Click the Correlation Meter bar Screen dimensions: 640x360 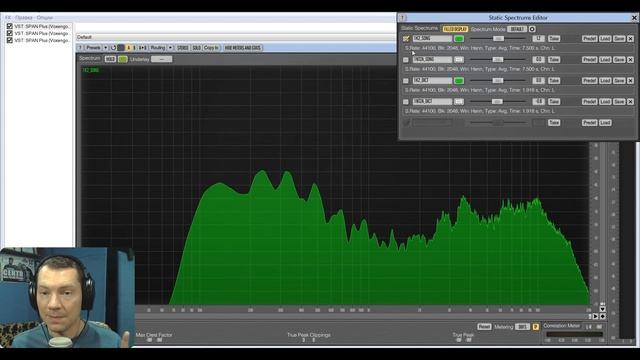tap(574, 334)
